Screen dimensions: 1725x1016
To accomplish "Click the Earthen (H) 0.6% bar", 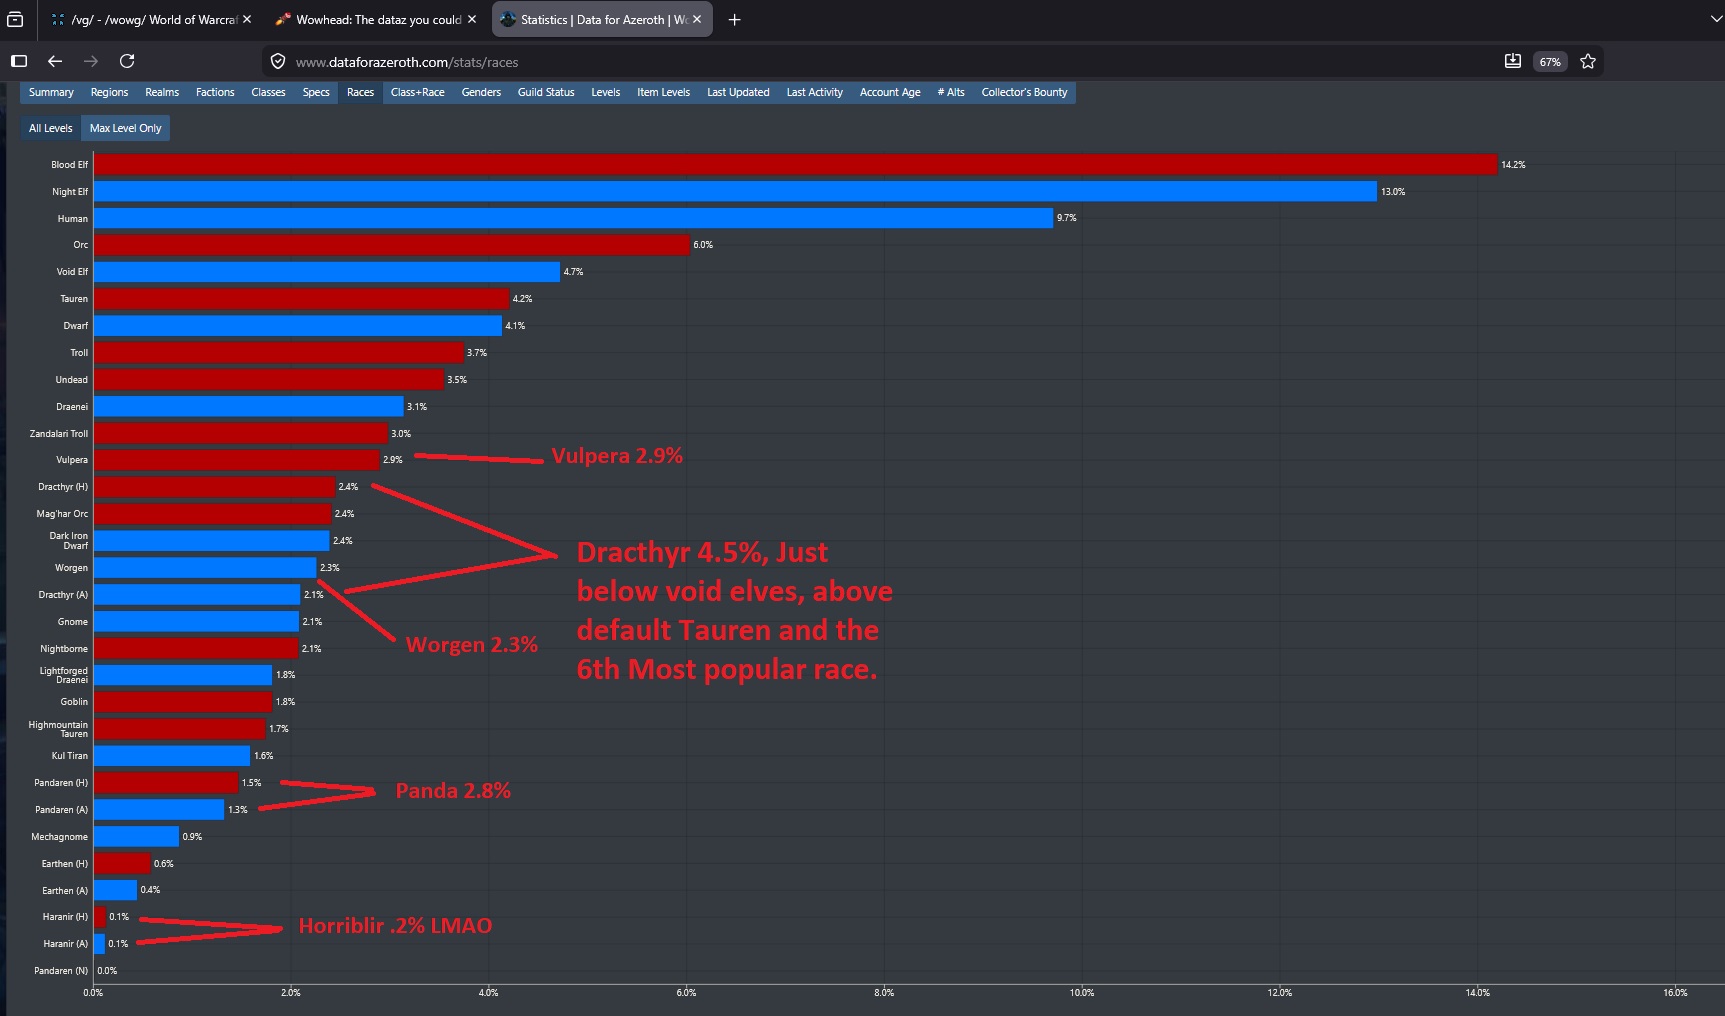I will click(122, 864).
